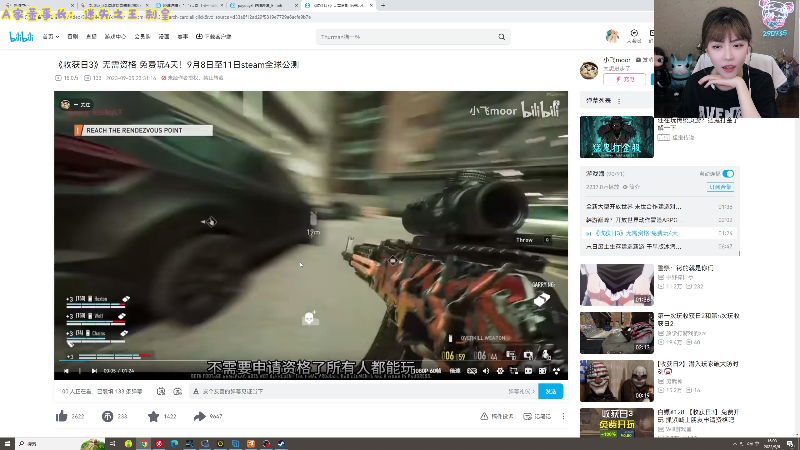
Task: Open Steam from the taskbar
Action: pyautogui.click(x=281, y=444)
